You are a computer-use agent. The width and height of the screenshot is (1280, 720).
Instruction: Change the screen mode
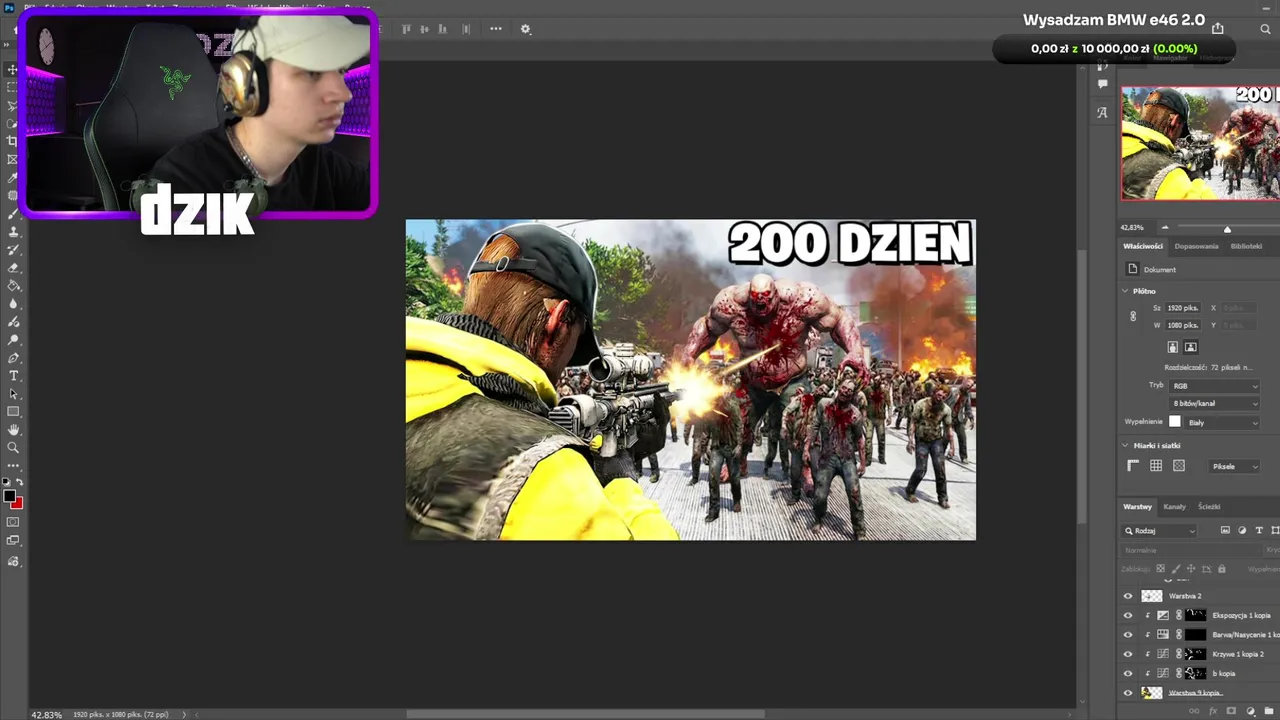click(13, 541)
